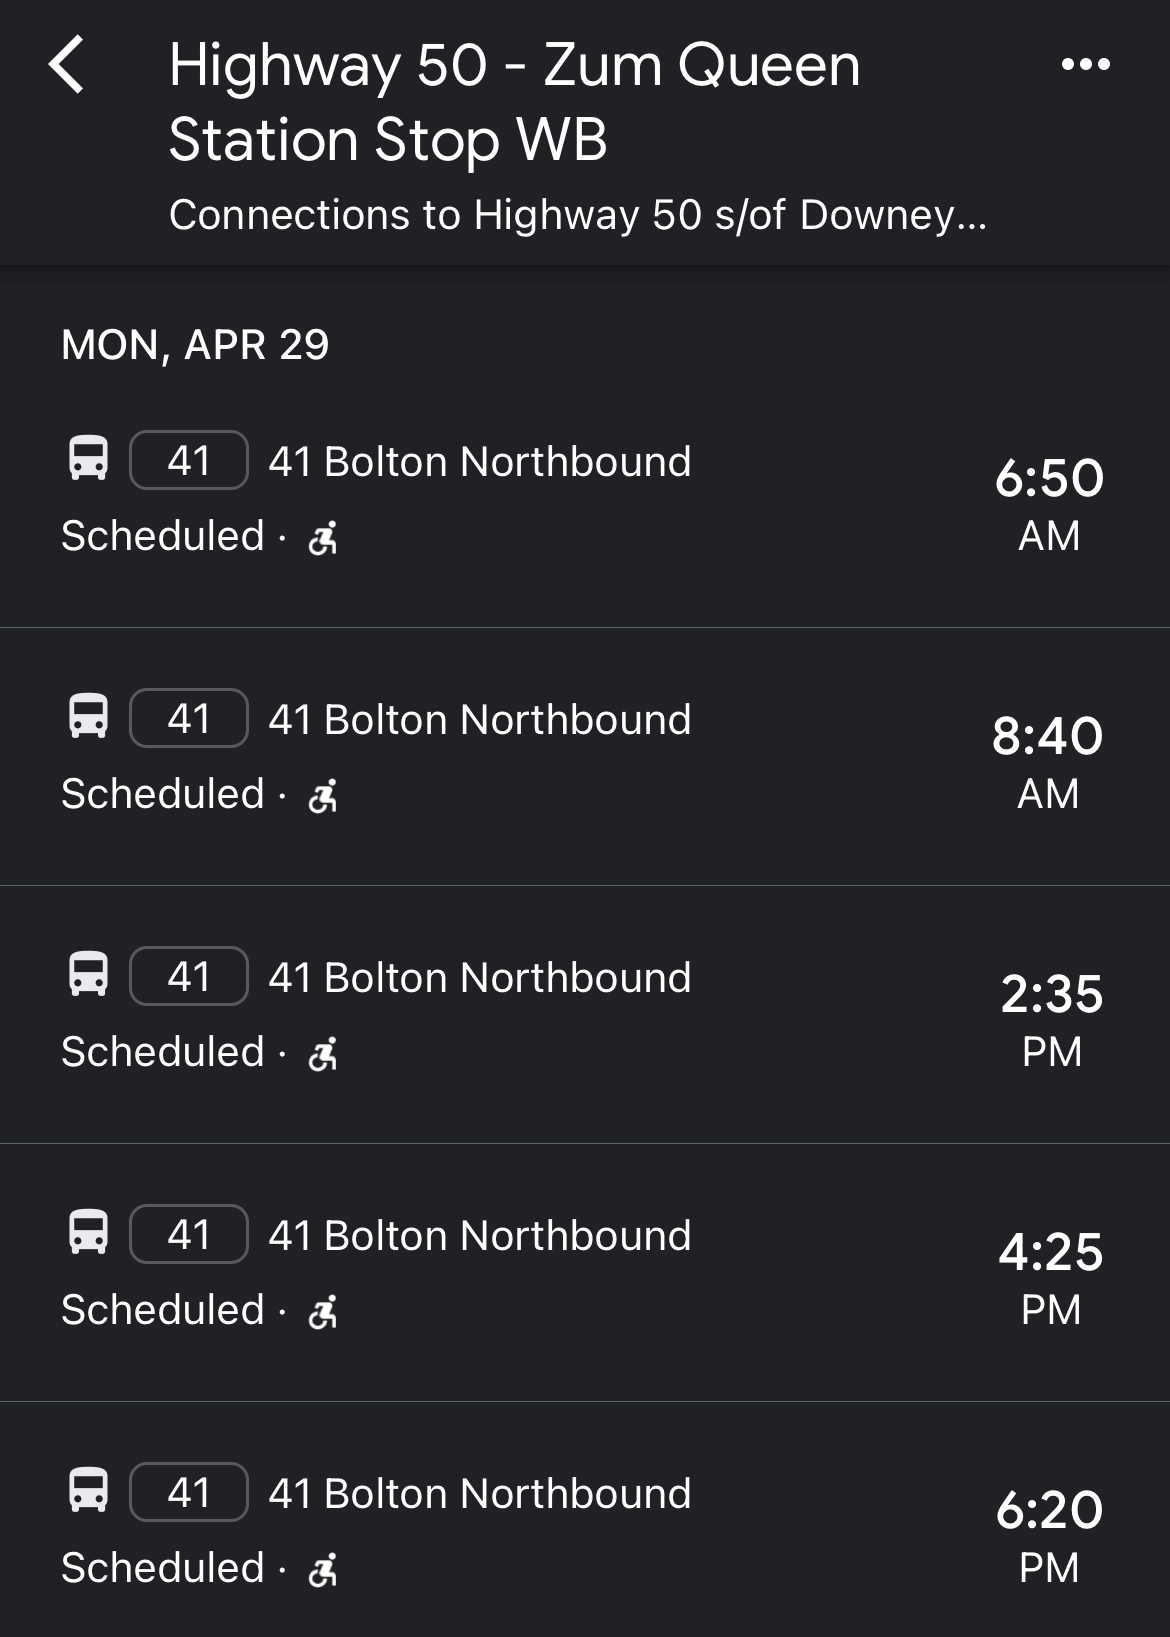The width and height of the screenshot is (1170, 1637).
Task: Tap Scheduled status on 8:40 AM trip
Action: click(x=163, y=794)
